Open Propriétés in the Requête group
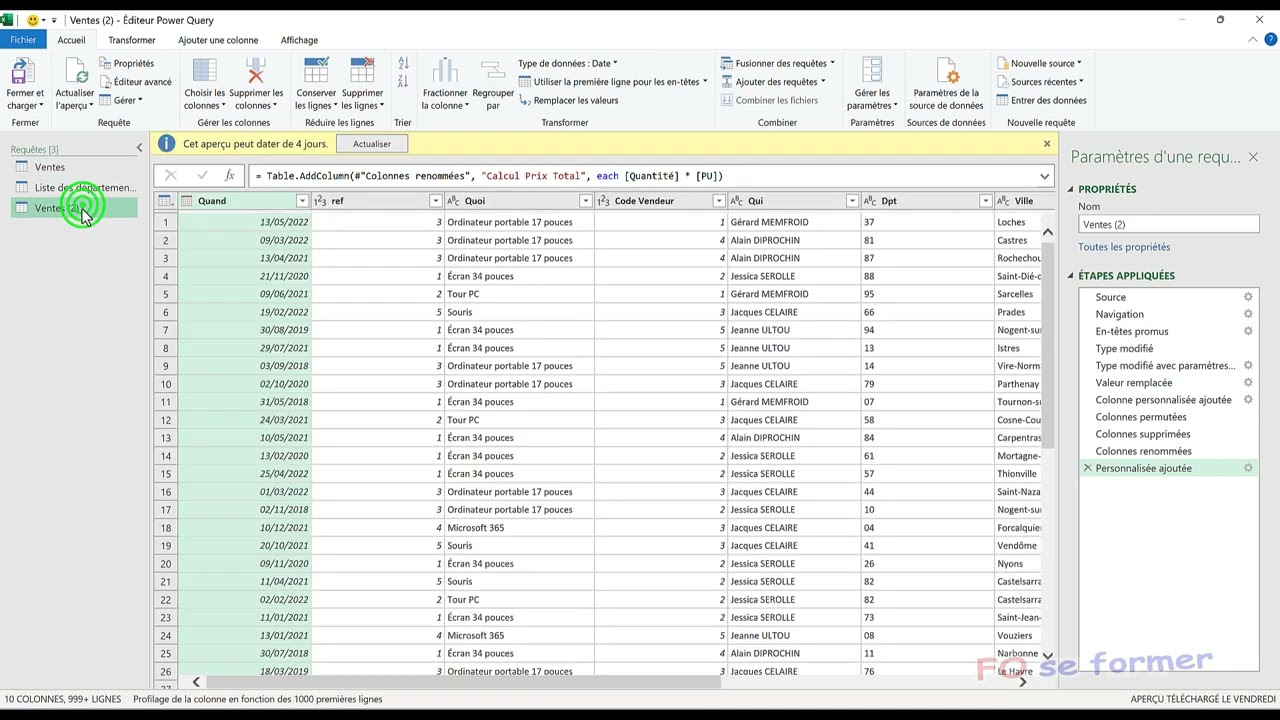The height and width of the screenshot is (720, 1280). [x=126, y=63]
